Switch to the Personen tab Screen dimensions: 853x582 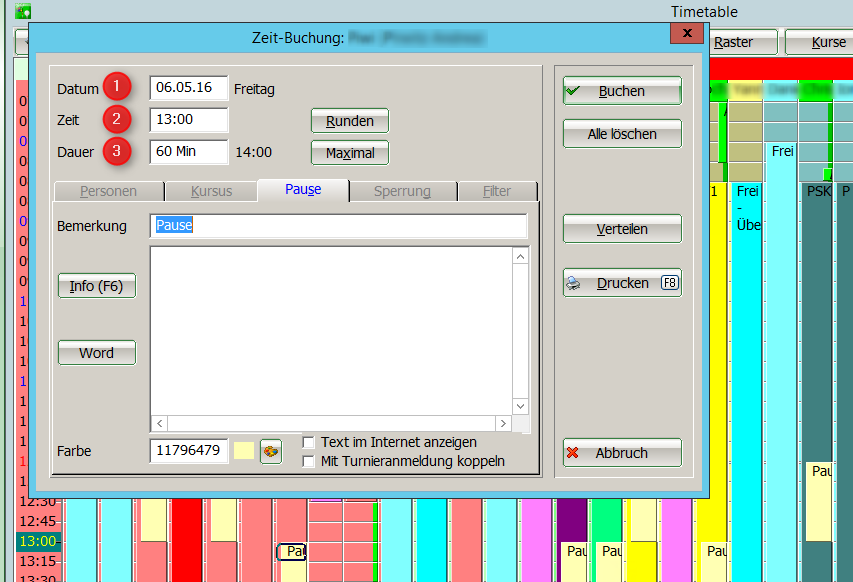108,191
